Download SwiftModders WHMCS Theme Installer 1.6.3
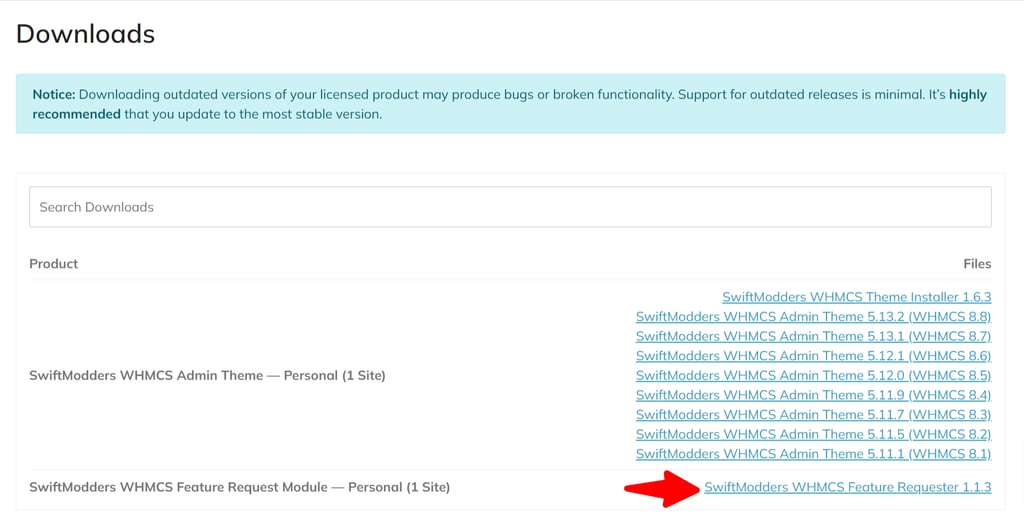This screenshot has width=1024, height=531. click(856, 297)
